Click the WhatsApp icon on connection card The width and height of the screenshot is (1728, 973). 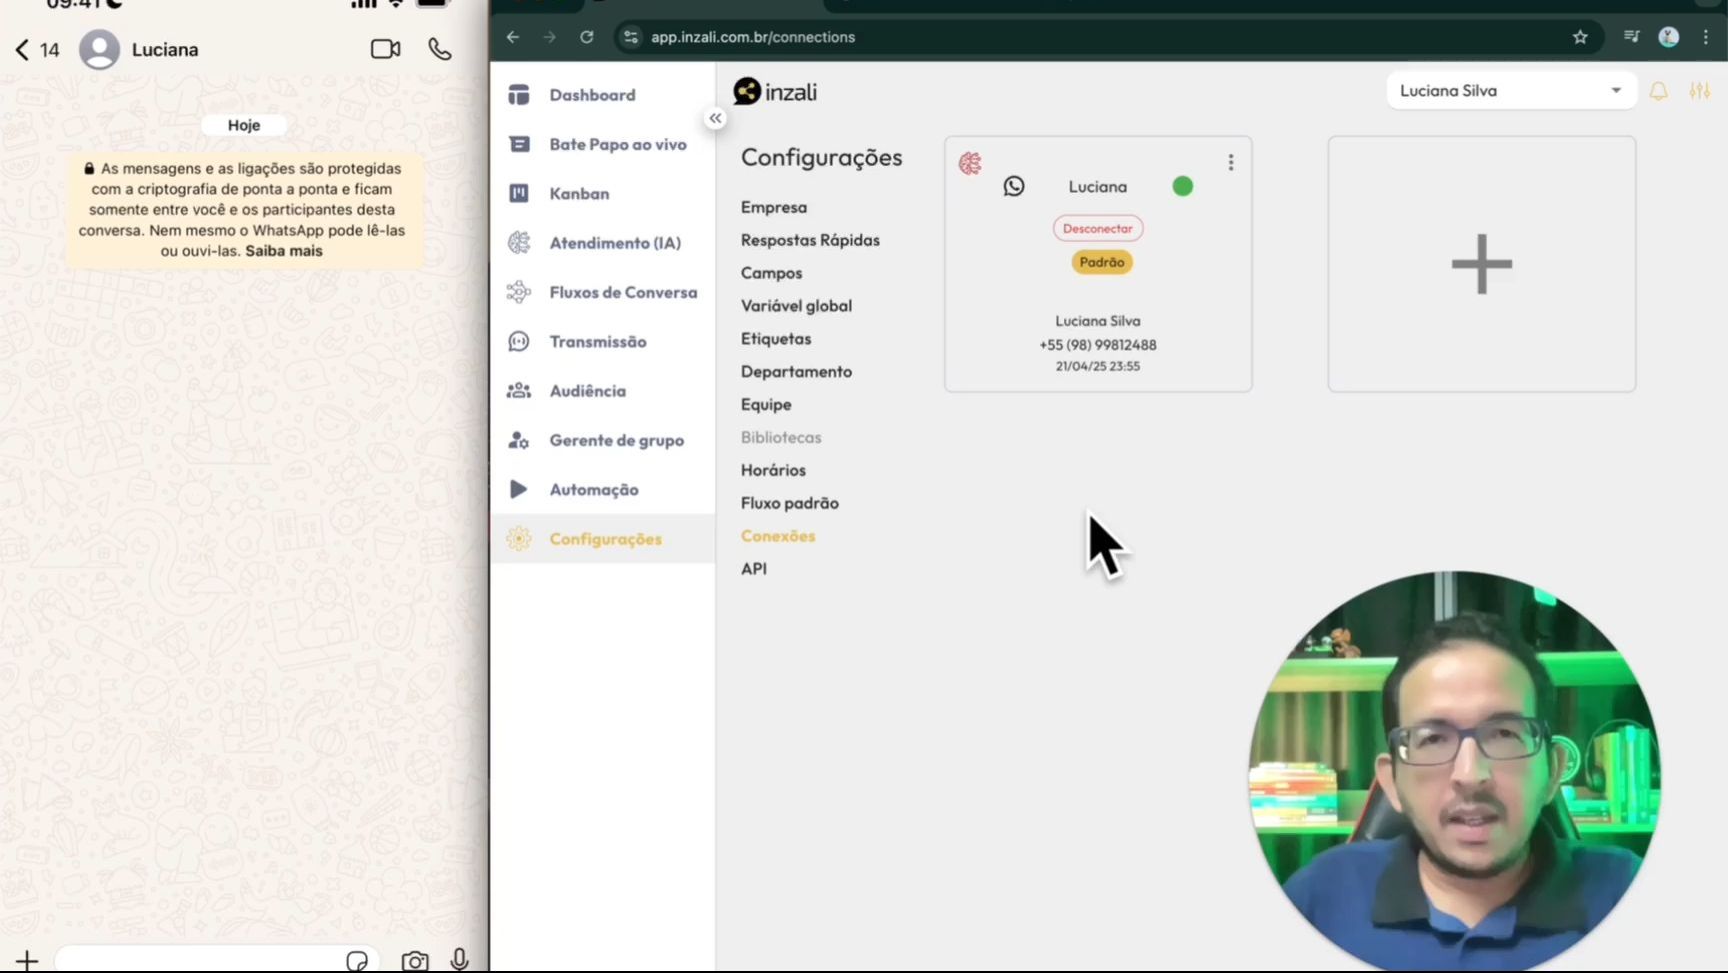tap(1014, 186)
